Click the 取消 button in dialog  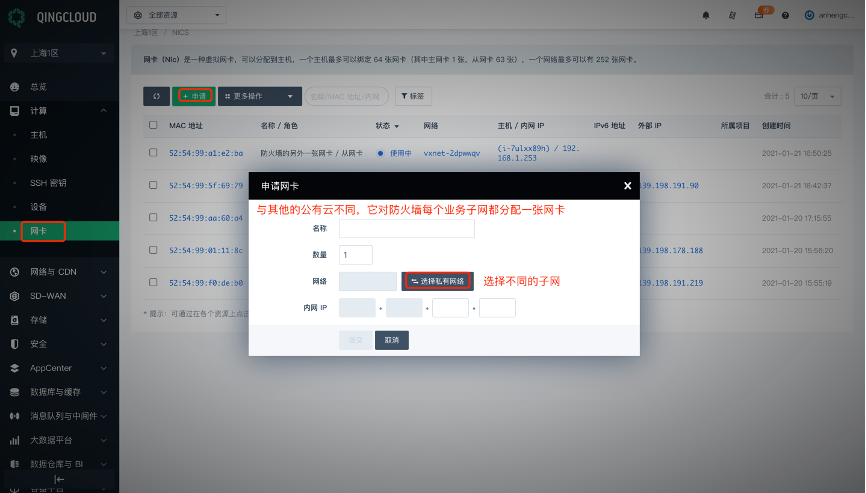point(391,340)
